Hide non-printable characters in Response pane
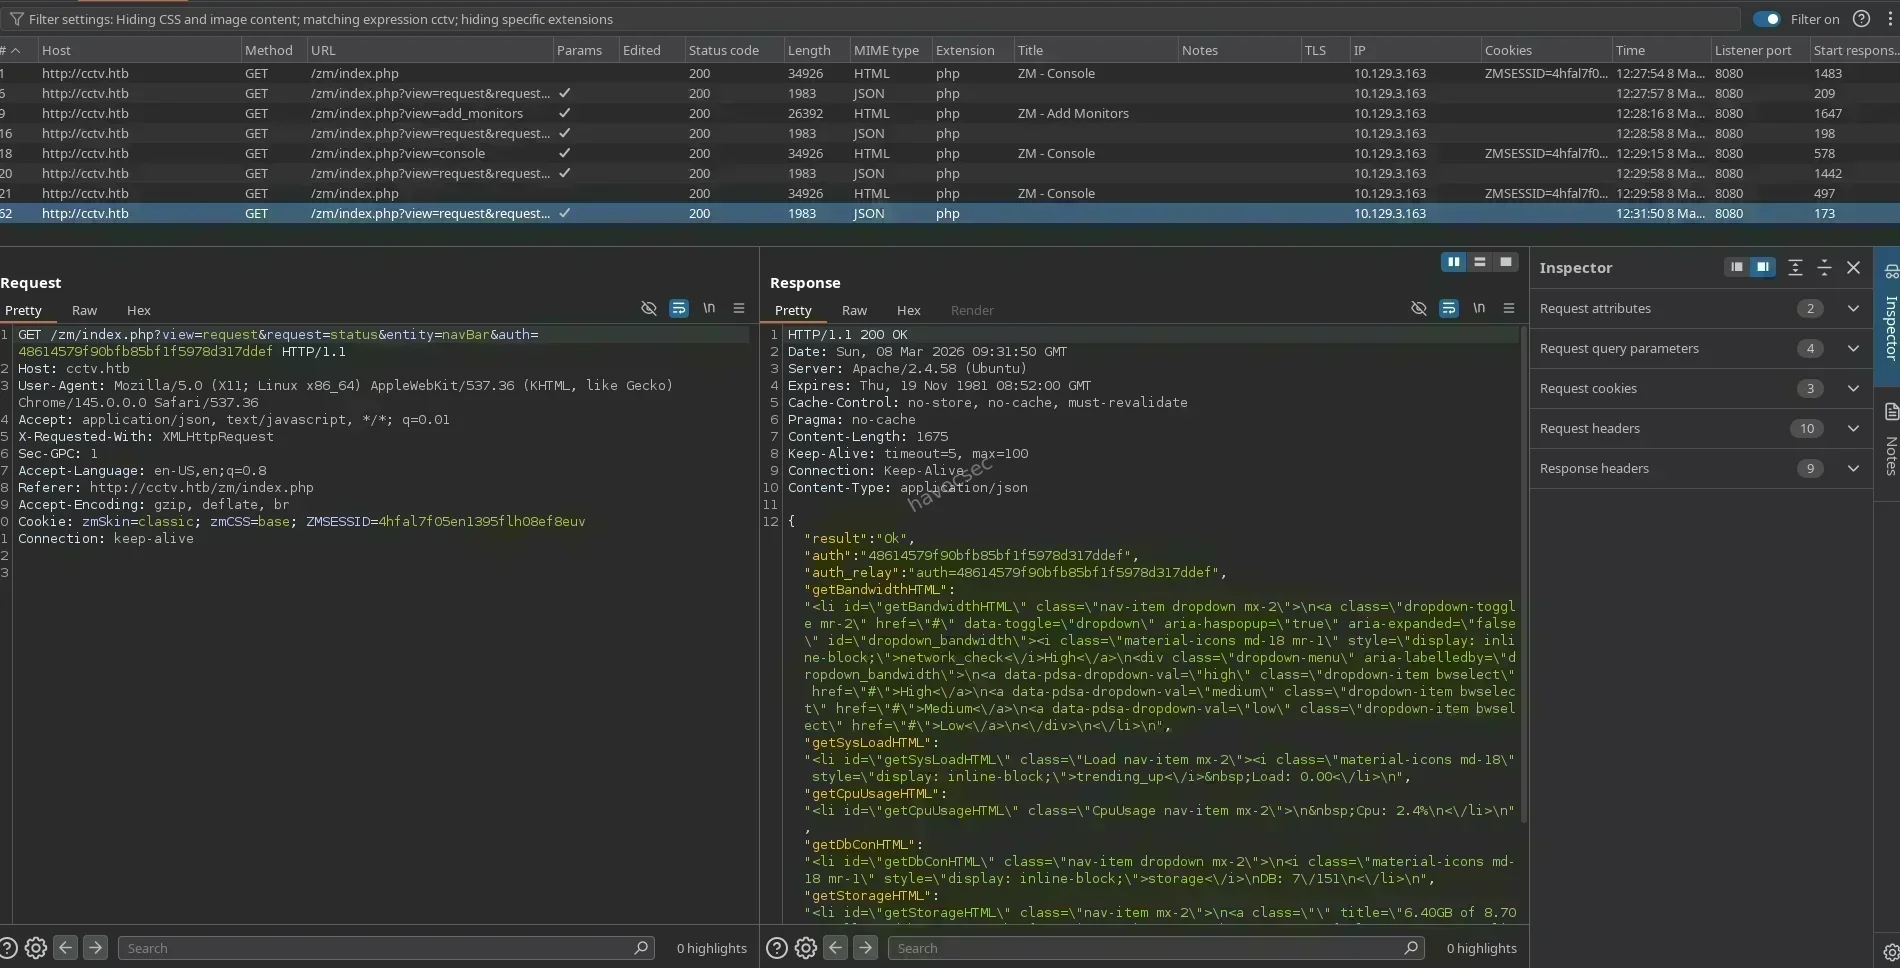This screenshot has height=968, width=1900. tap(1418, 308)
